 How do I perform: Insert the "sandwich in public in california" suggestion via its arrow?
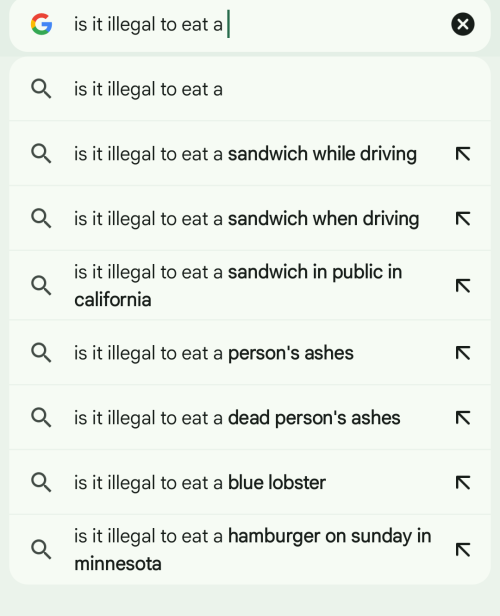[x=463, y=286]
